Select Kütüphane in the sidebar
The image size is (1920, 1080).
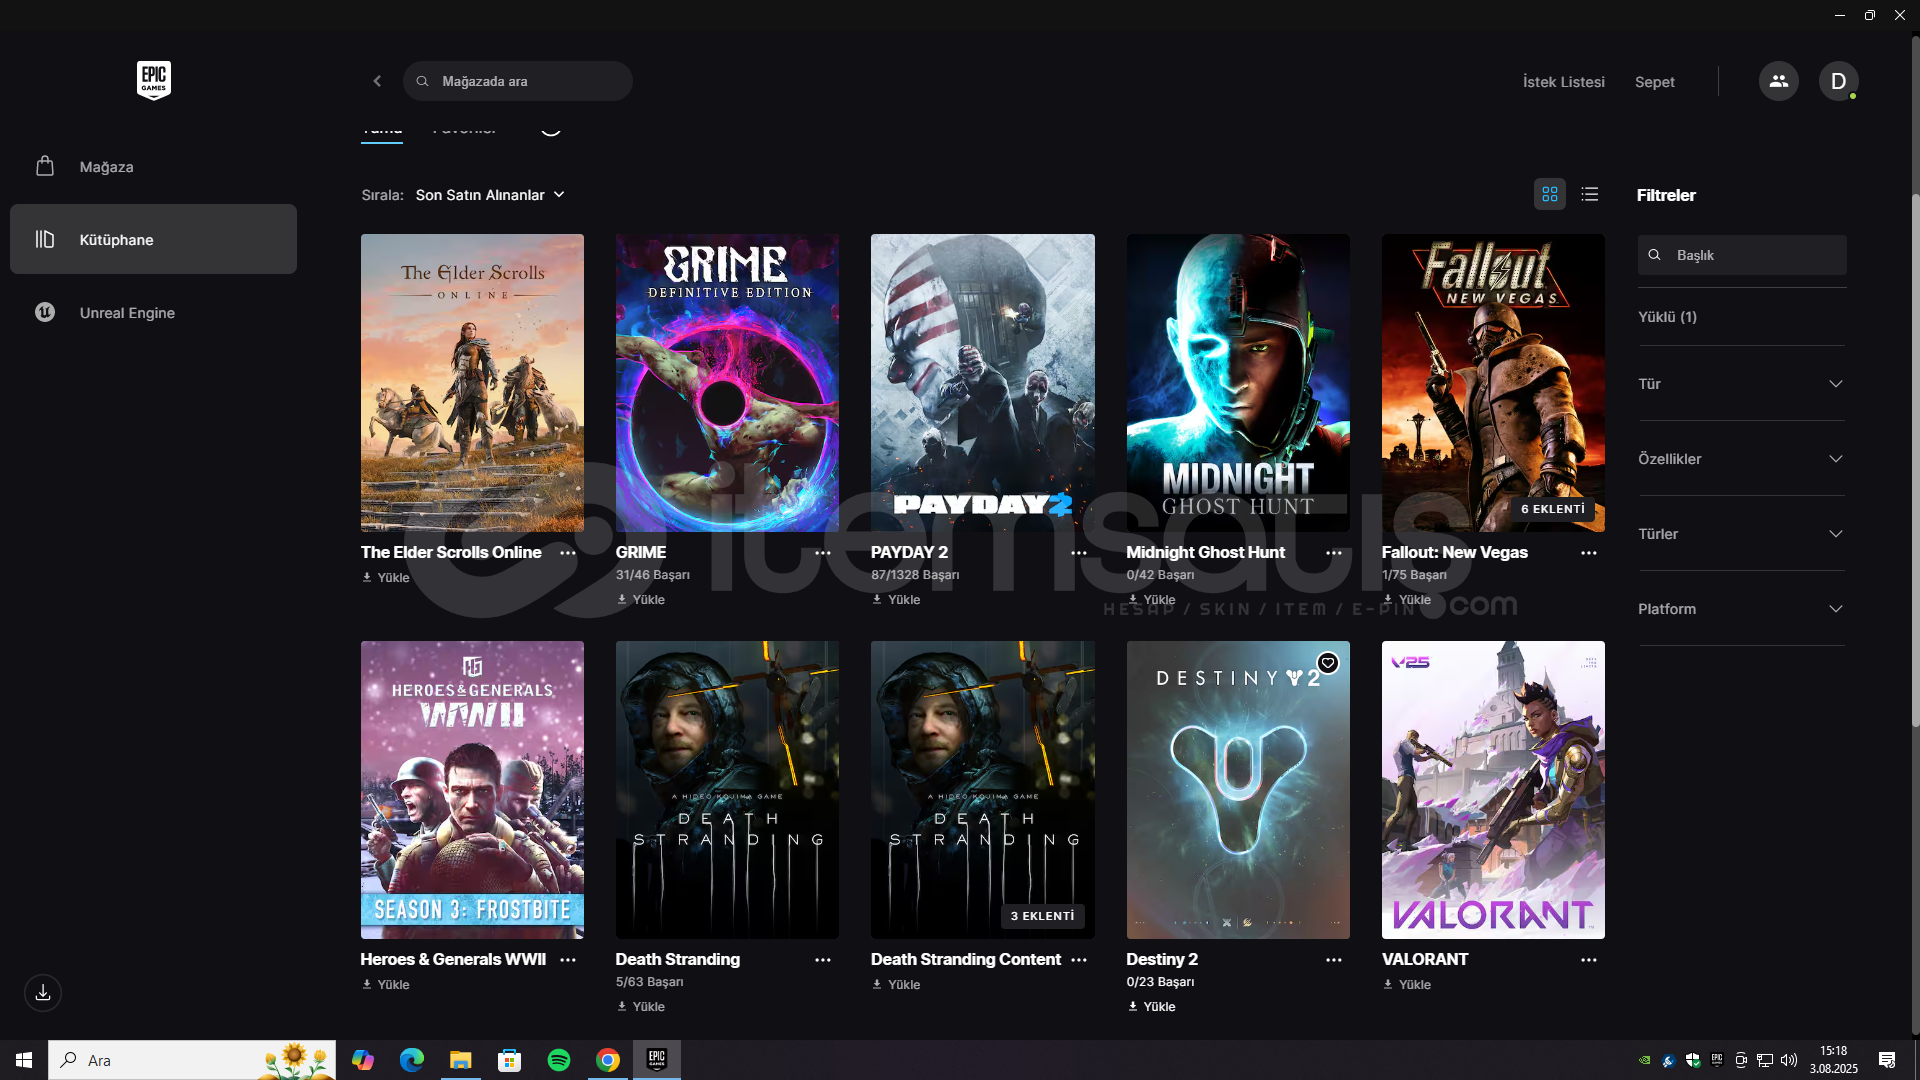[x=153, y=239]
